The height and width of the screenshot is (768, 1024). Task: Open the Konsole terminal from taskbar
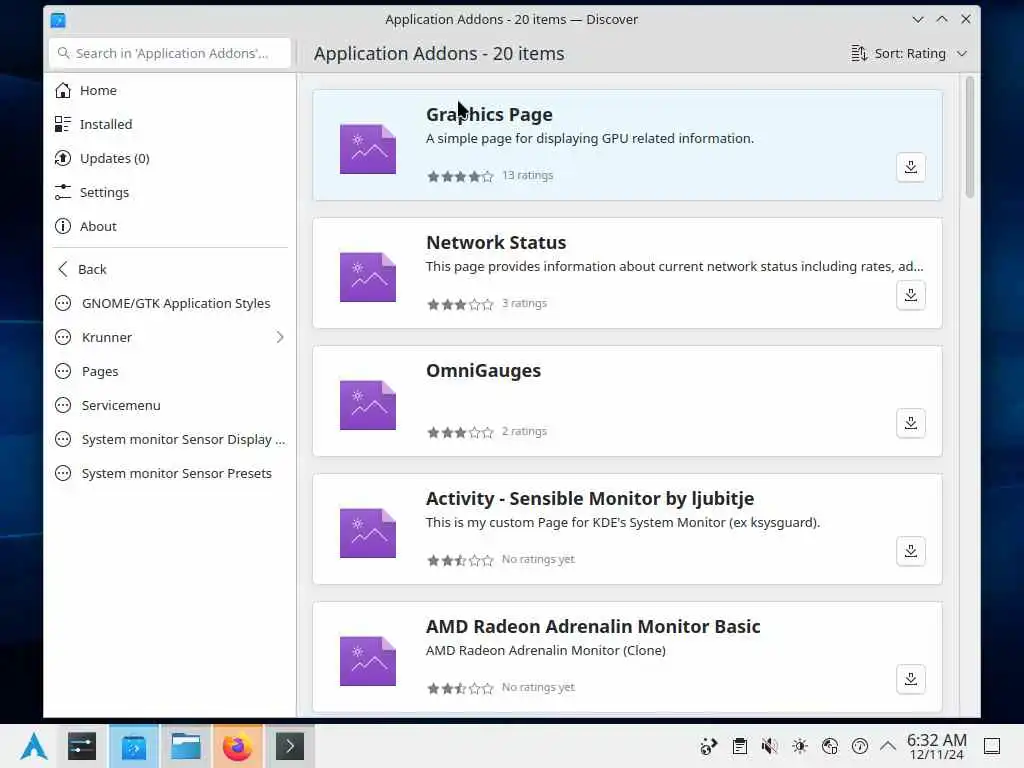(x=289, y=746)
